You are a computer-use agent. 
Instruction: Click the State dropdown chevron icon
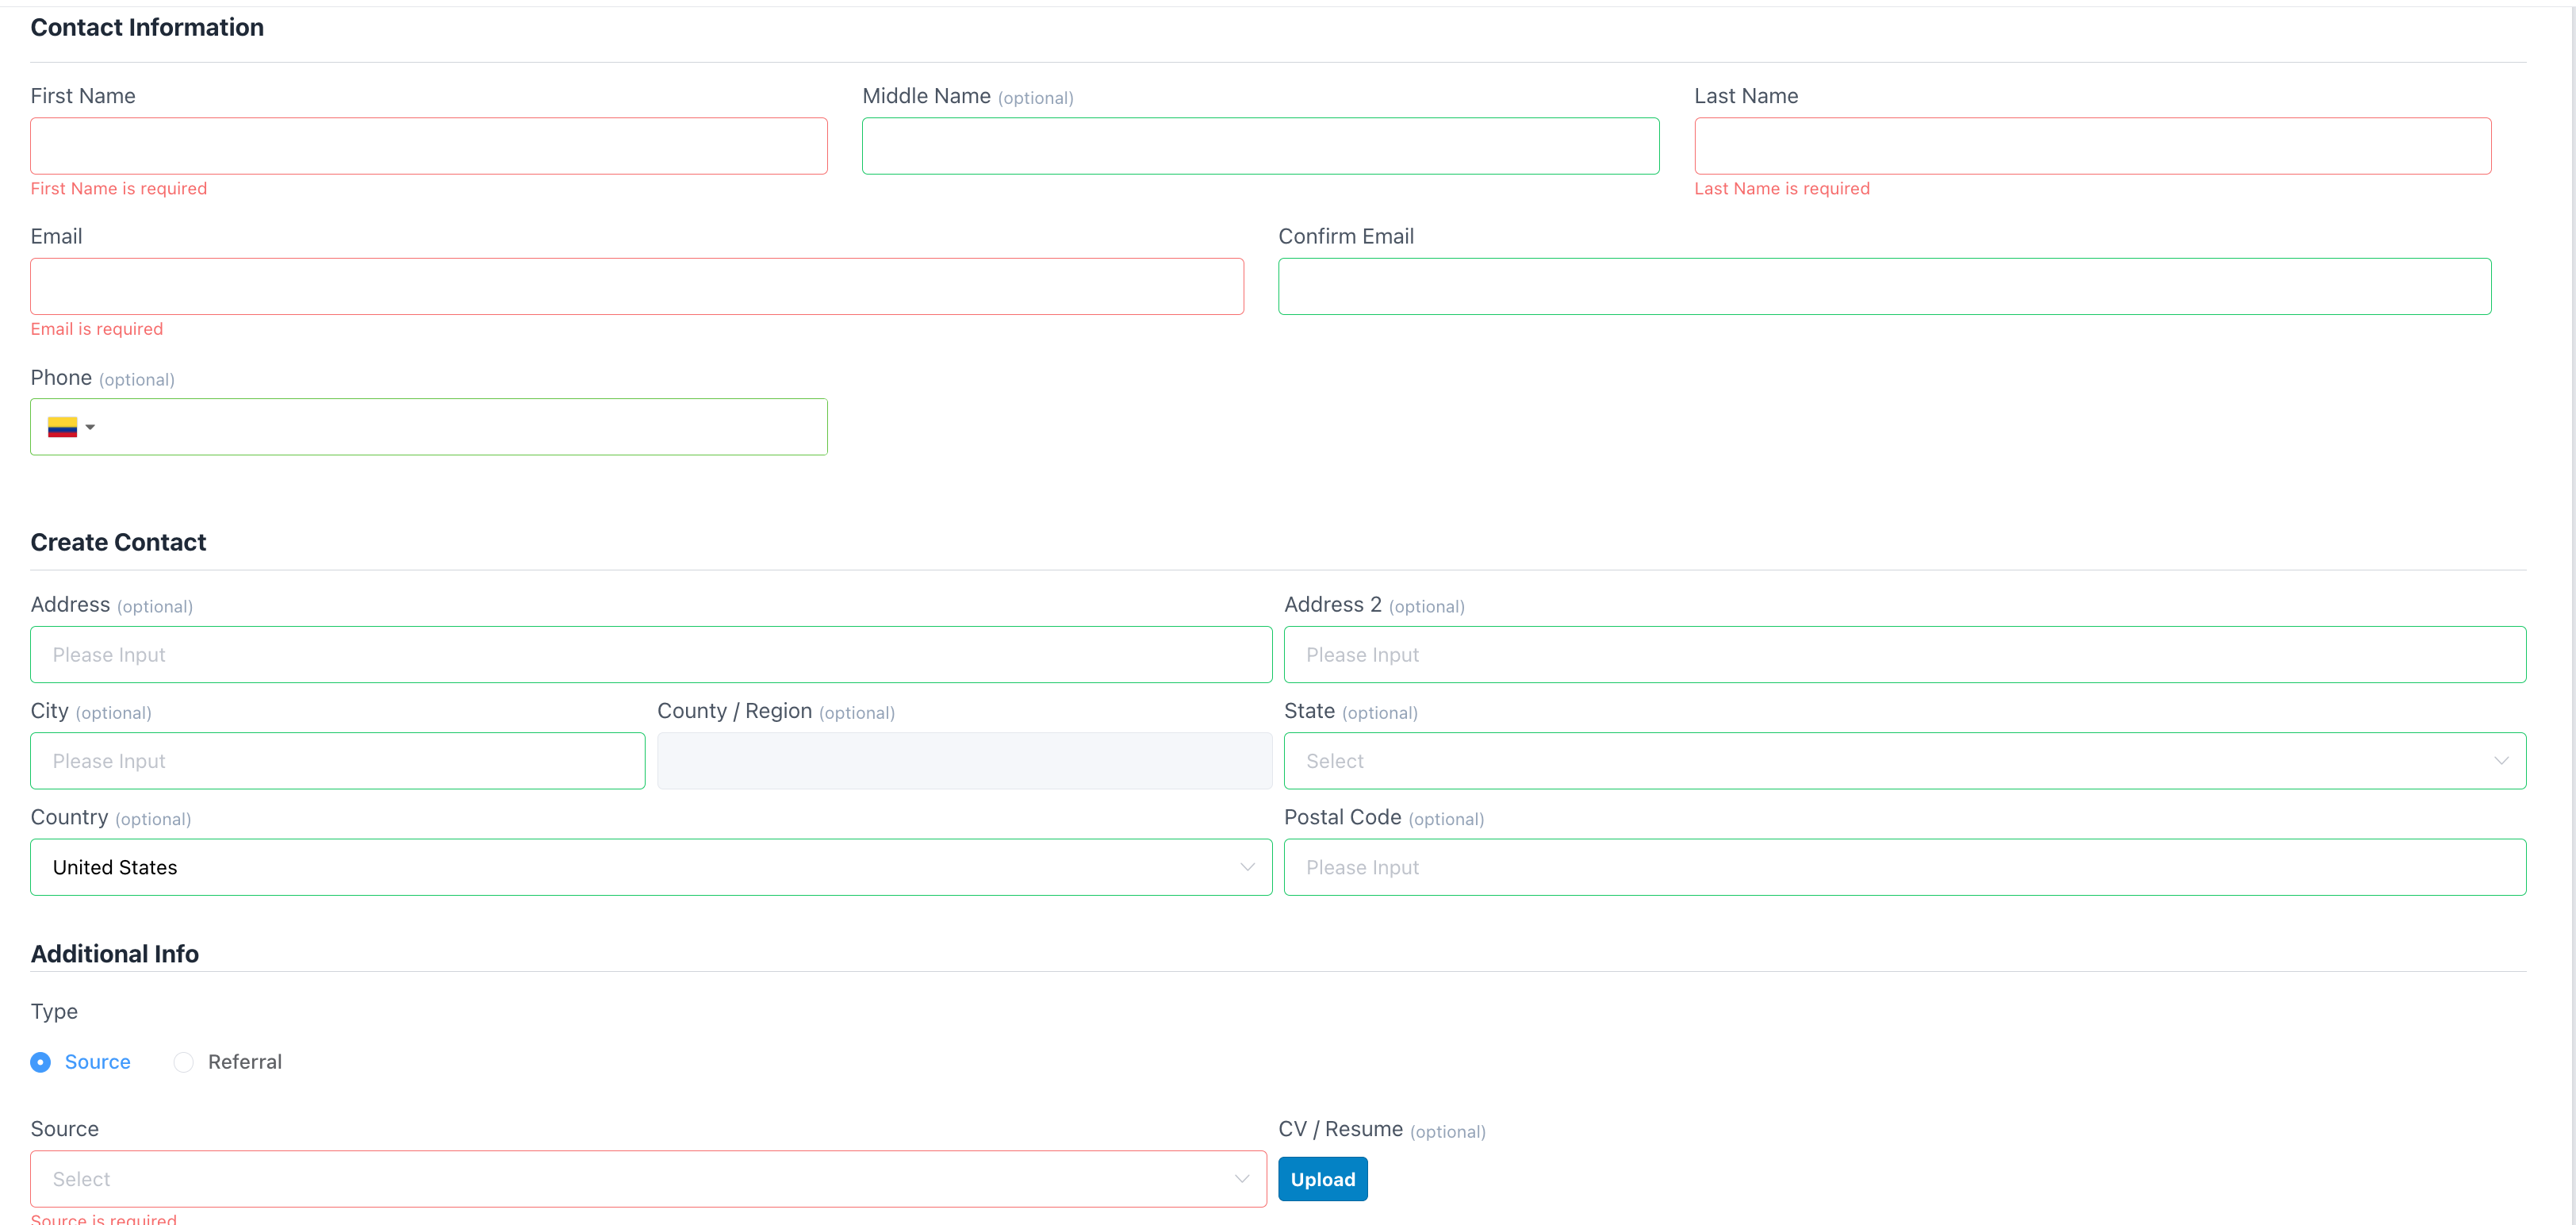tap(2501, 761)
